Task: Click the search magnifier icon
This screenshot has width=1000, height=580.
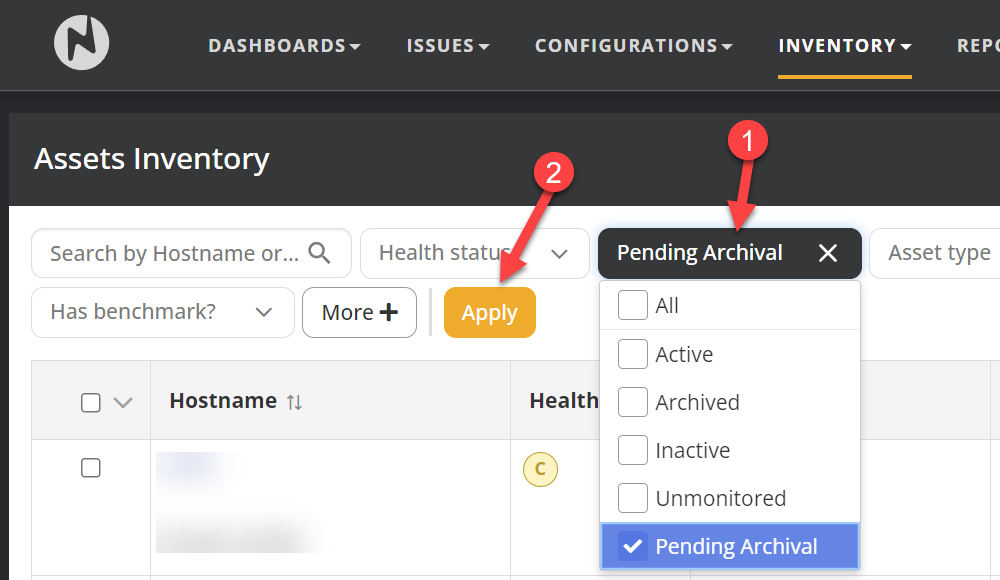Action: 320,253
